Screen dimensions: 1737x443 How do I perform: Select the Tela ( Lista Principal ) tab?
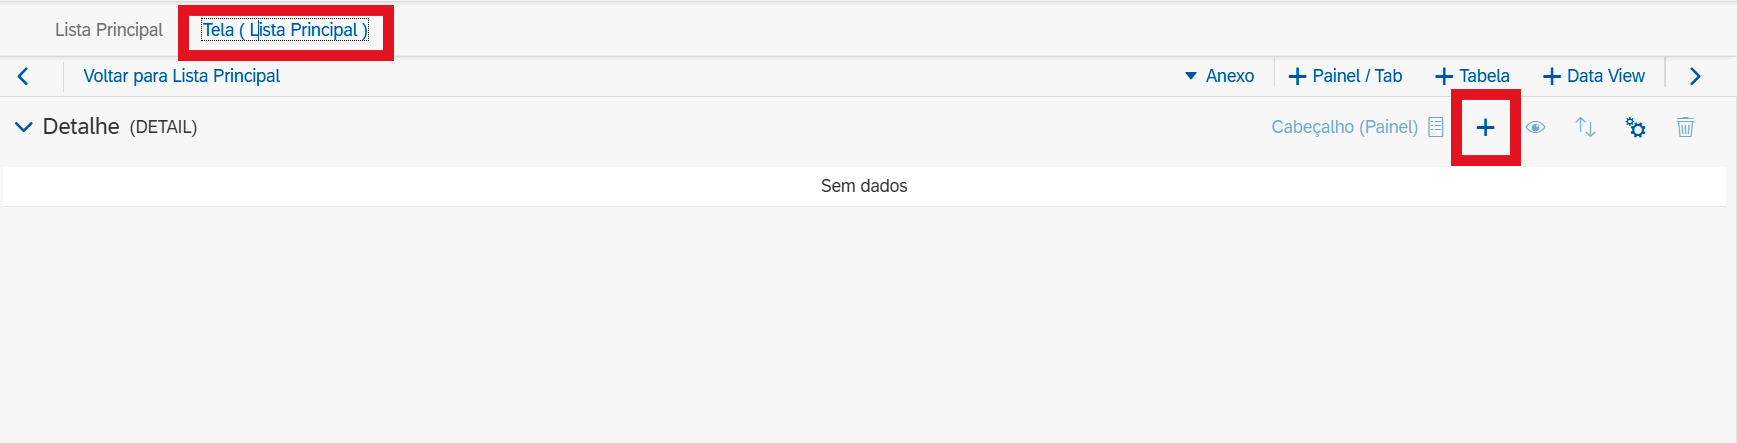(x=285, y=30)
